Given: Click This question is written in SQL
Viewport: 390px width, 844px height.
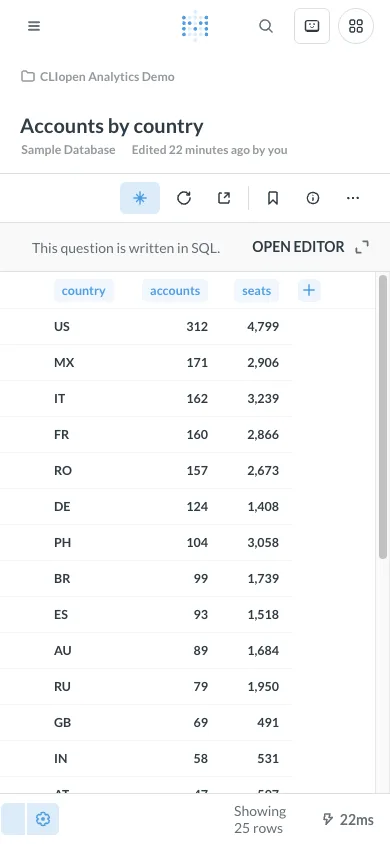Looking at the screenshot, I should [126, 248].
